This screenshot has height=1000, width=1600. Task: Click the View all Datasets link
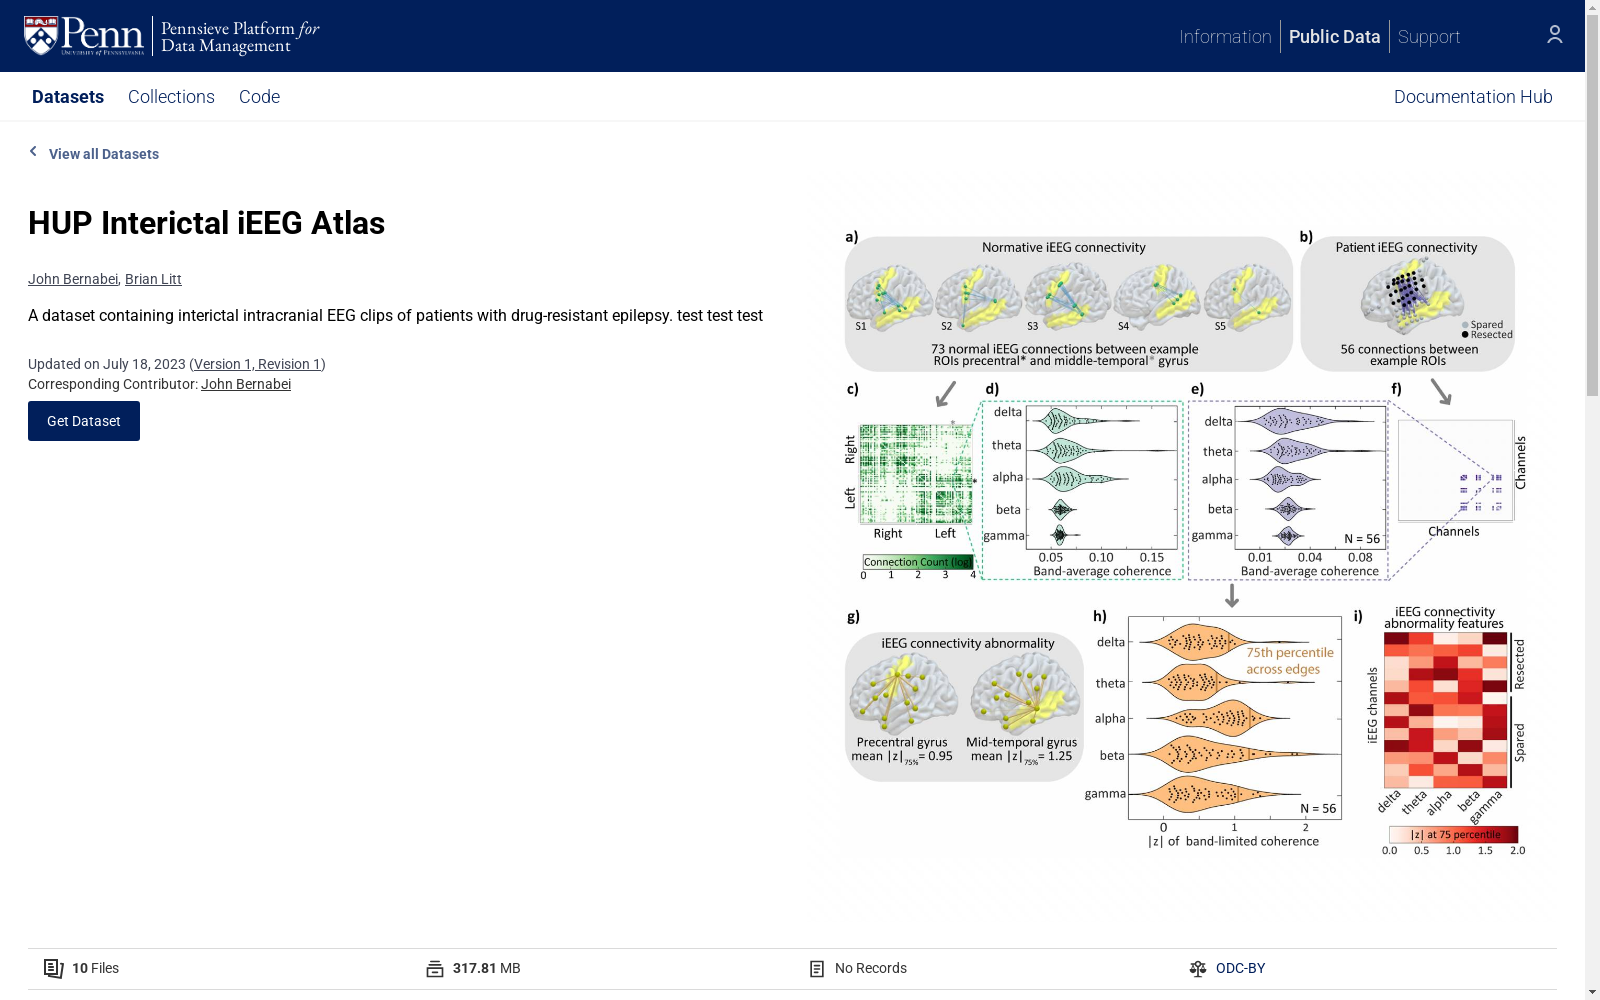point(104,154)
